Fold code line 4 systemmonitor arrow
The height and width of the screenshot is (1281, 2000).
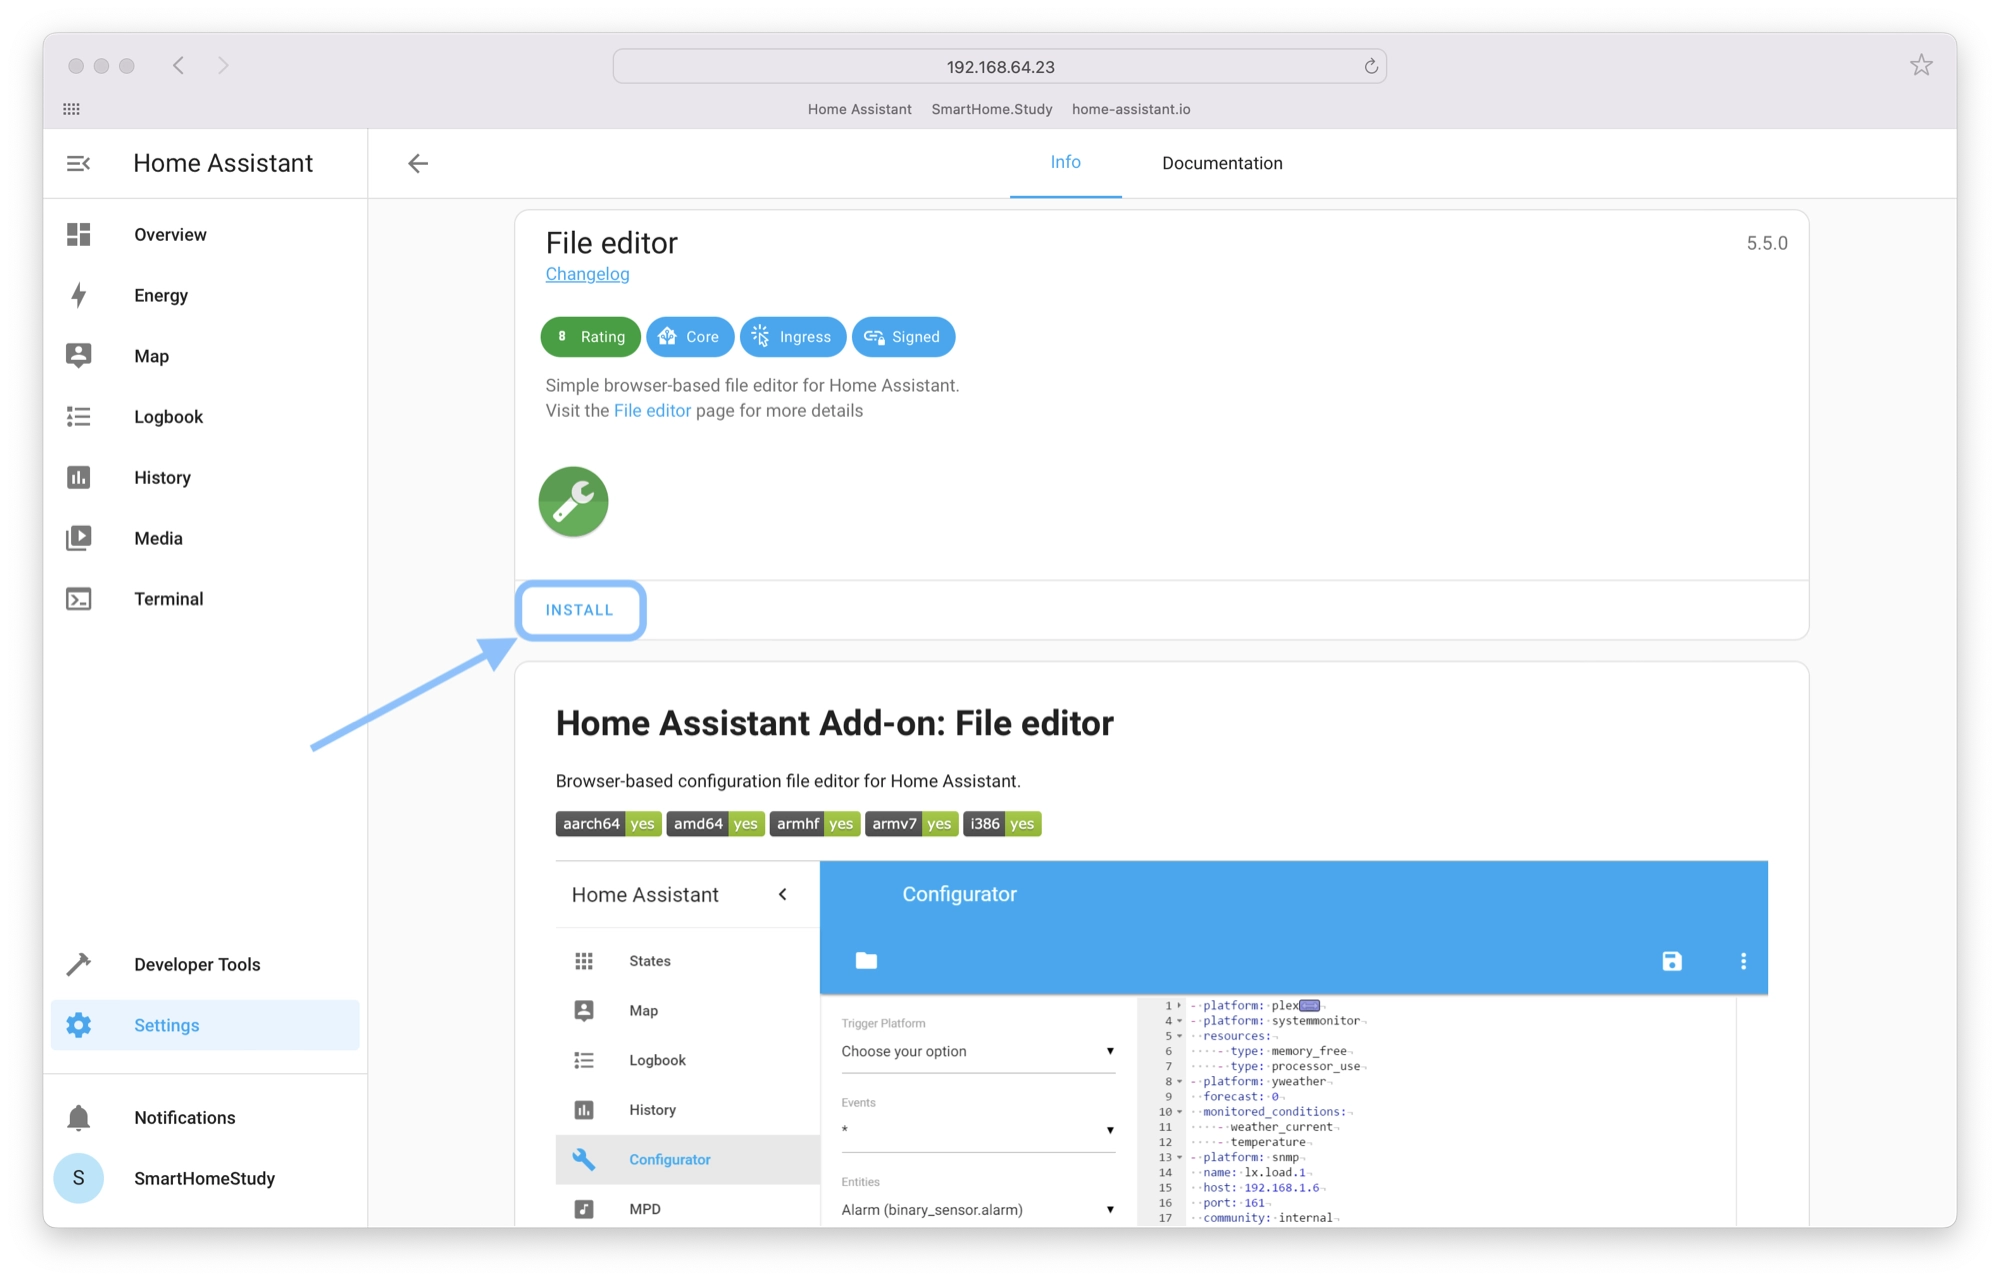[1180, 1021]
